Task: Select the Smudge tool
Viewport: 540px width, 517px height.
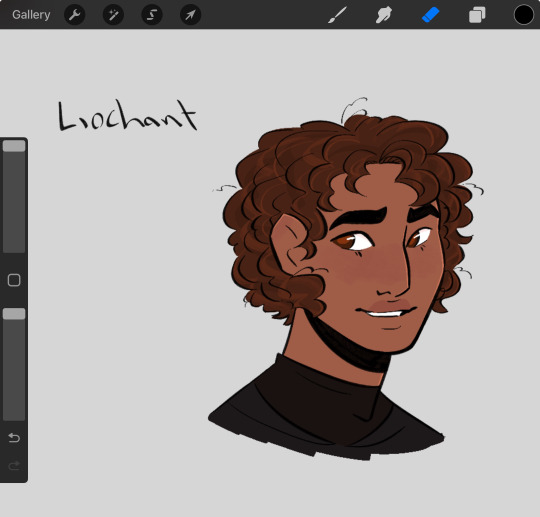Action: pos(384,15)
